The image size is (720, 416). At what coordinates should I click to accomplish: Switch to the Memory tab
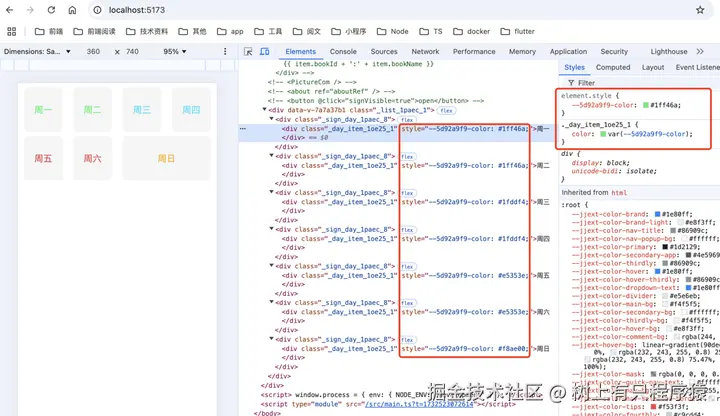point(522,51)
